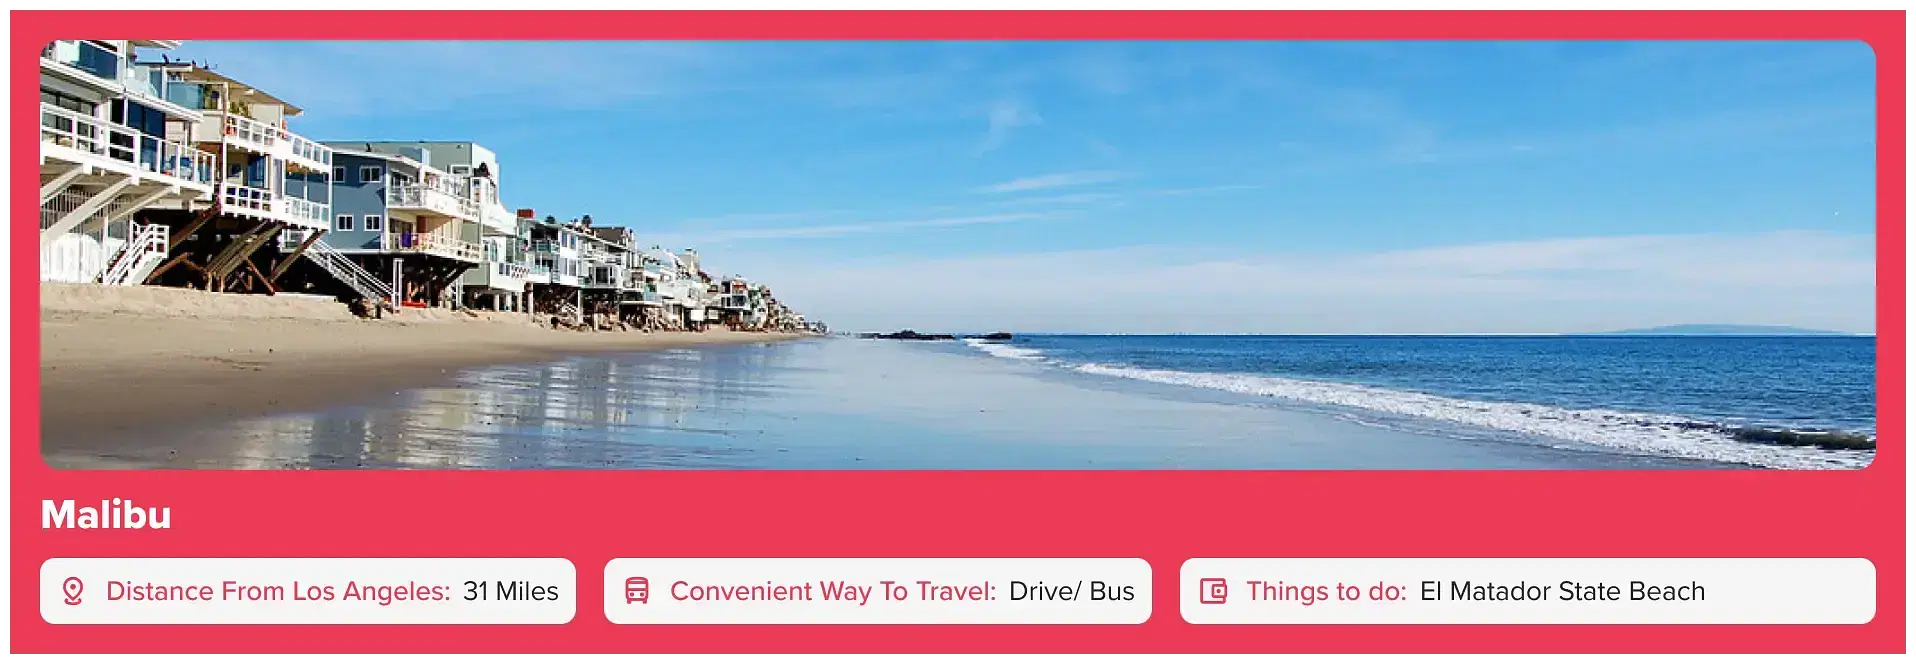The image size is (1916, 664).
Task: Click the Things to do label
Action: point(1326,591)
